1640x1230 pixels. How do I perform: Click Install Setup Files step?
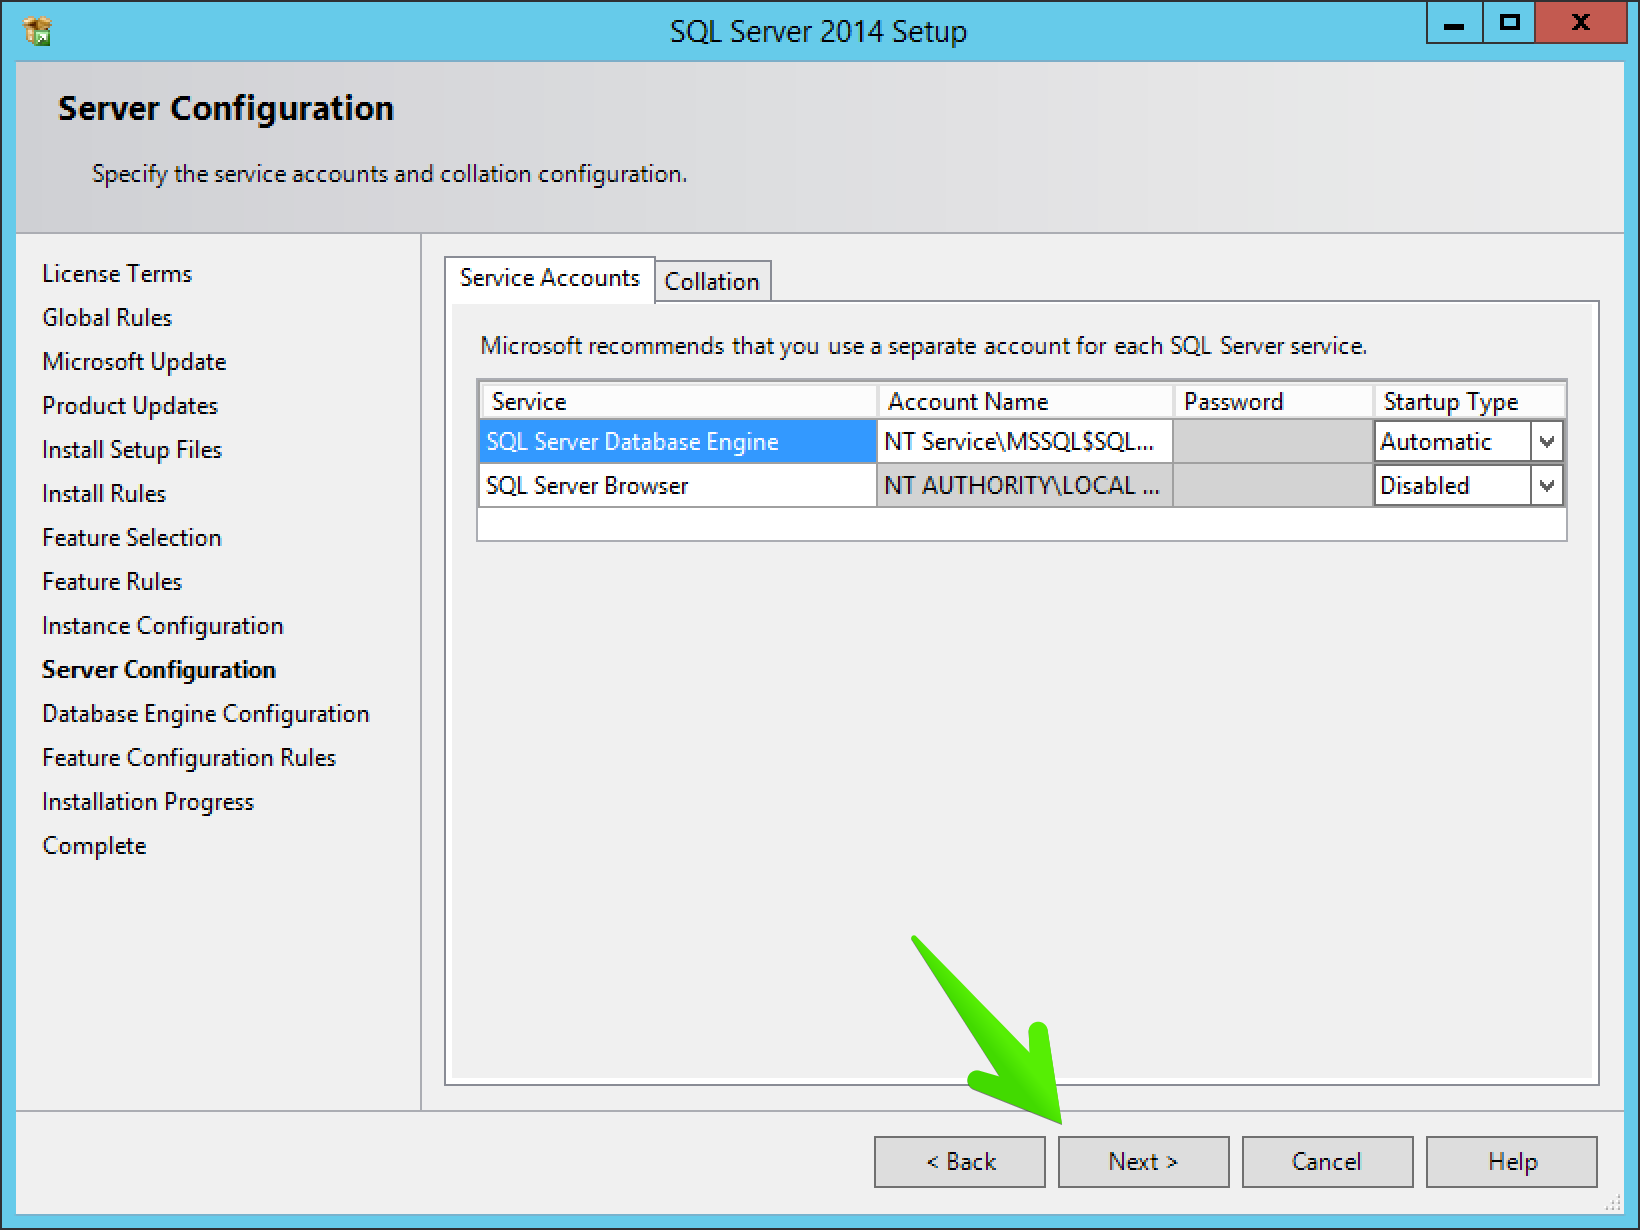tap(132, 449)
